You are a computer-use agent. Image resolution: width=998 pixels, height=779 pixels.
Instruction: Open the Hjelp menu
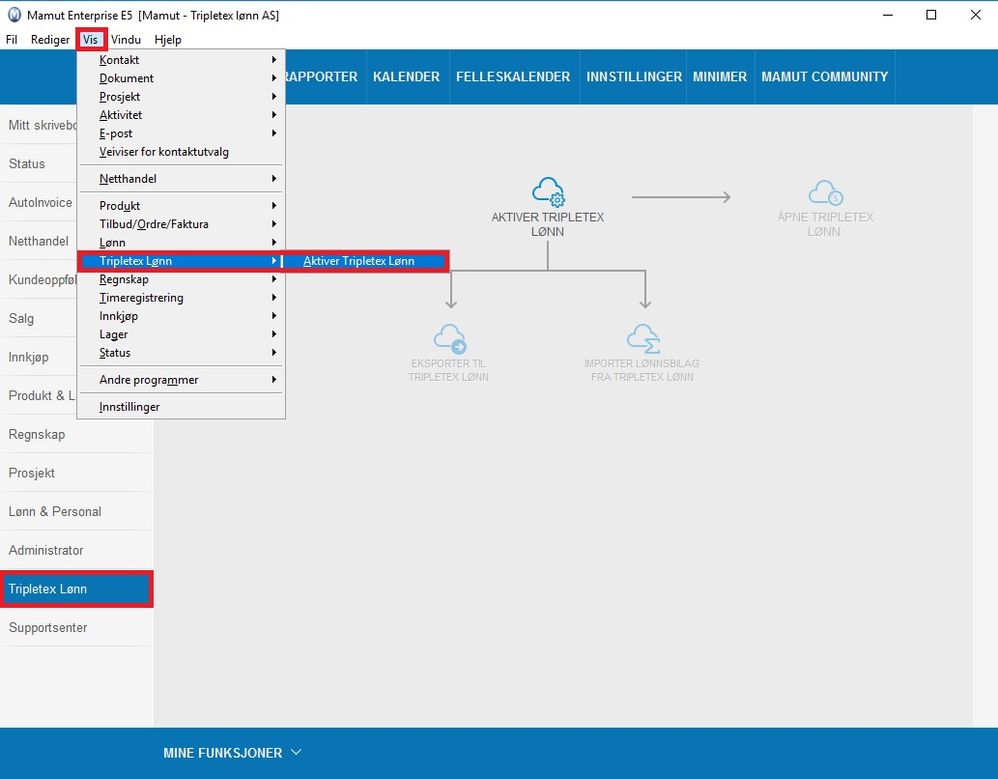pos(168,39)
